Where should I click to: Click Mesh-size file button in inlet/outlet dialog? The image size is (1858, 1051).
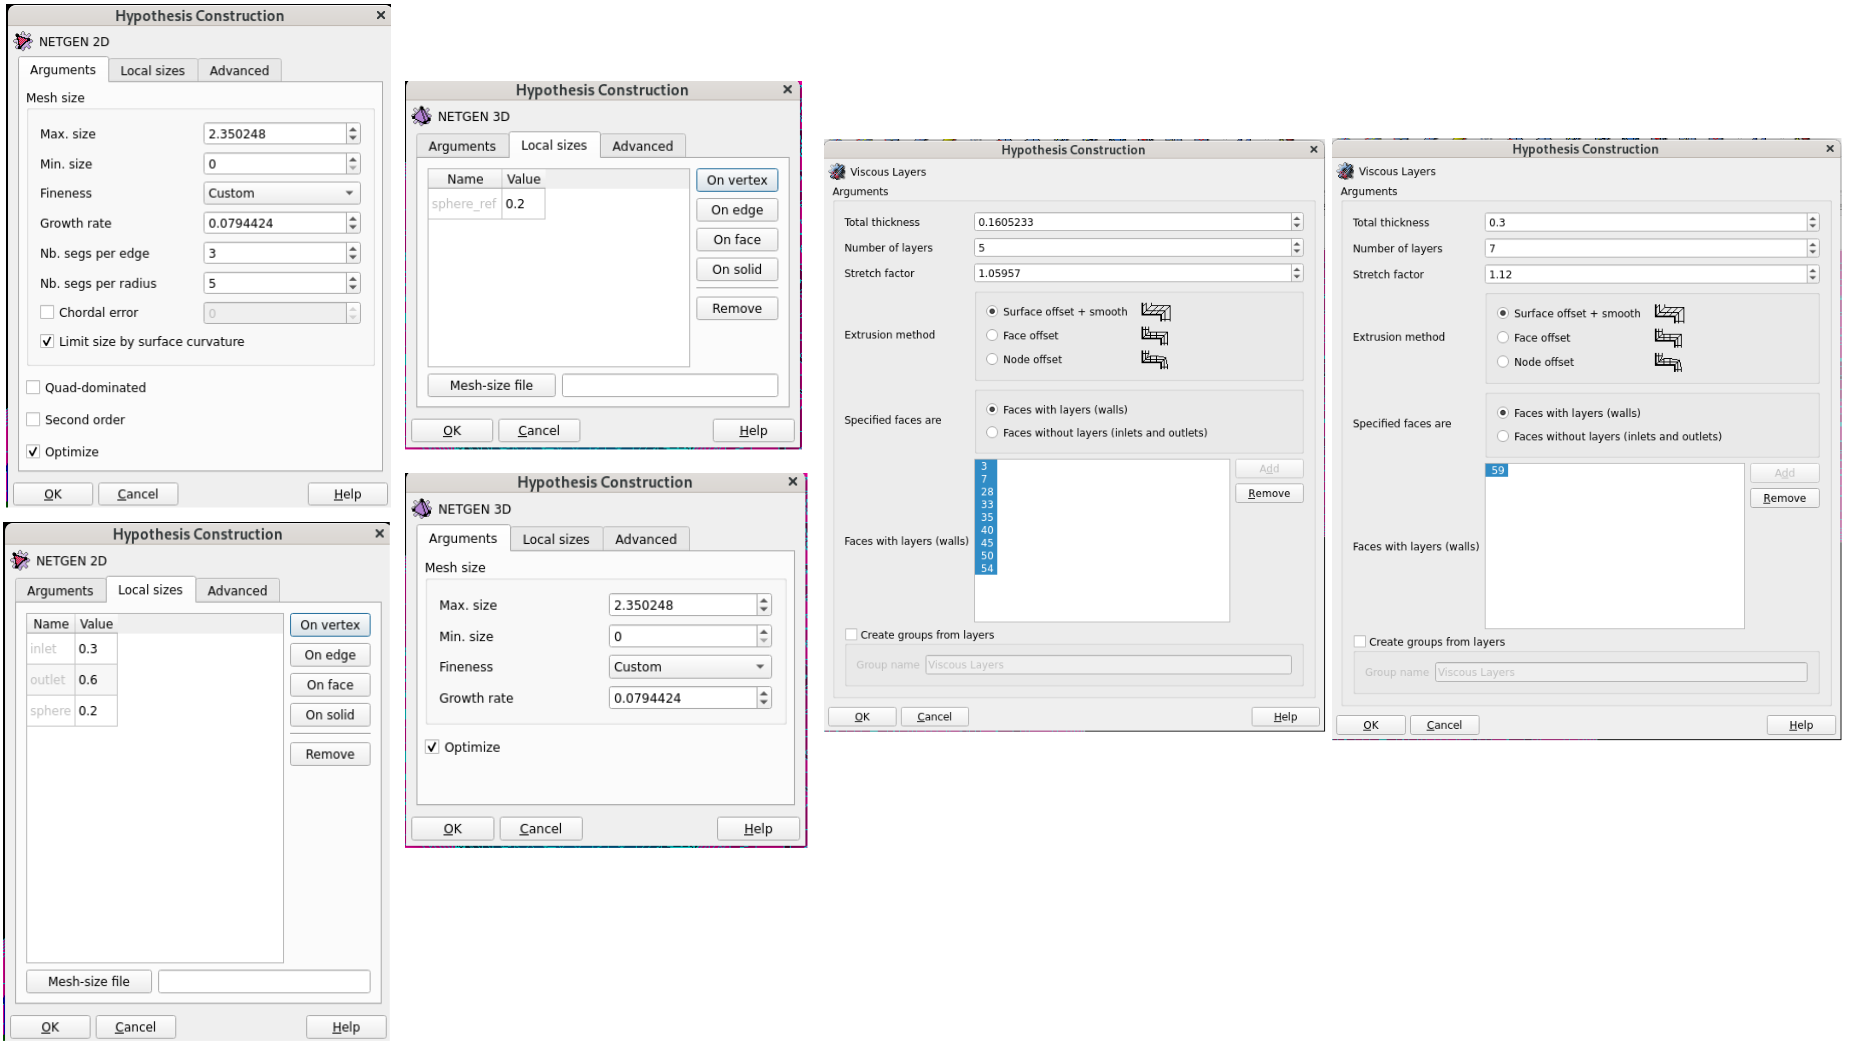pos(89,982)
